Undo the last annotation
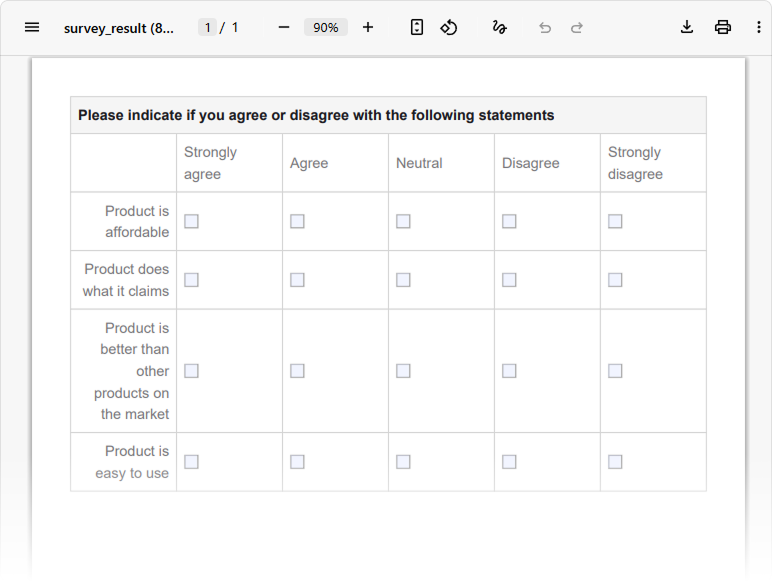Viewport: 772px width, 583px height. pyautogui.click(x=545, y=28)
